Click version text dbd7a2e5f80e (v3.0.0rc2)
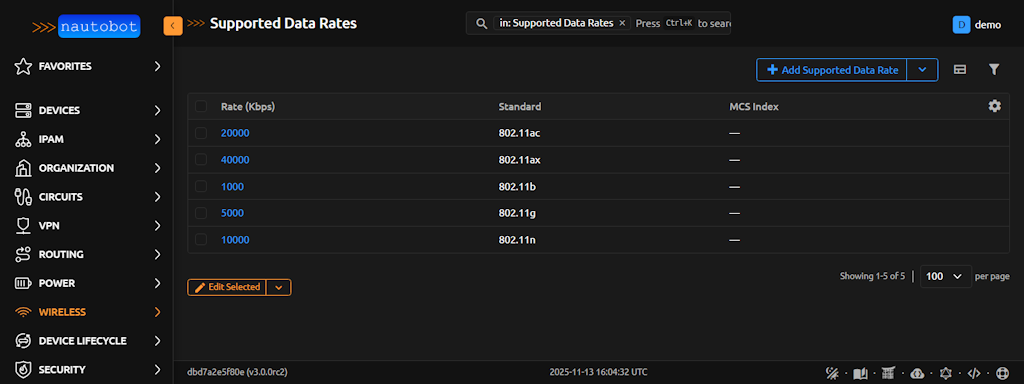Image resolution: width=1024 pixels, height=384 pixels. pos(237,372)
